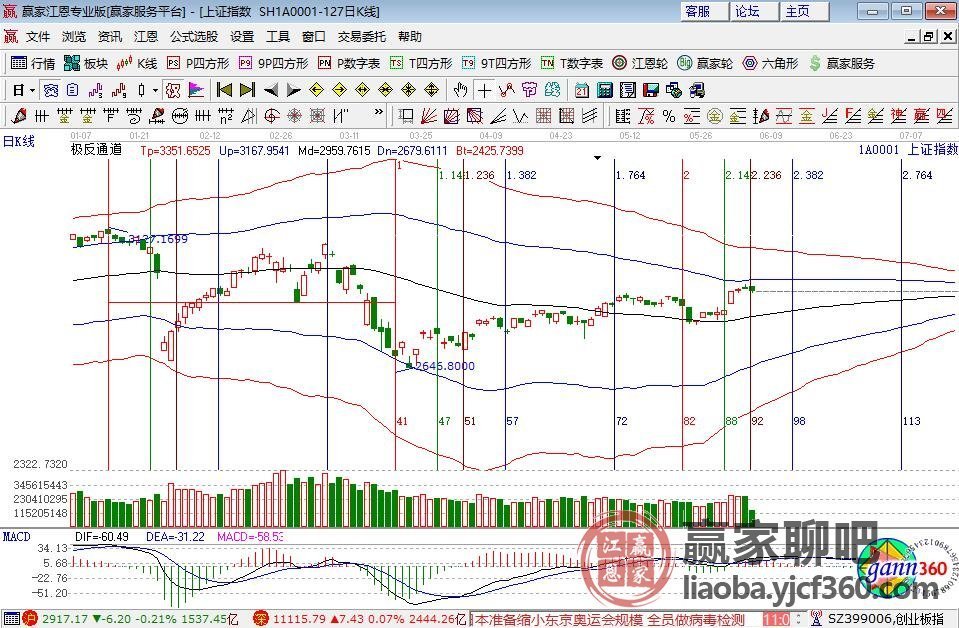
Task: Open the calculator tool
Action: [x=604, y=91]
